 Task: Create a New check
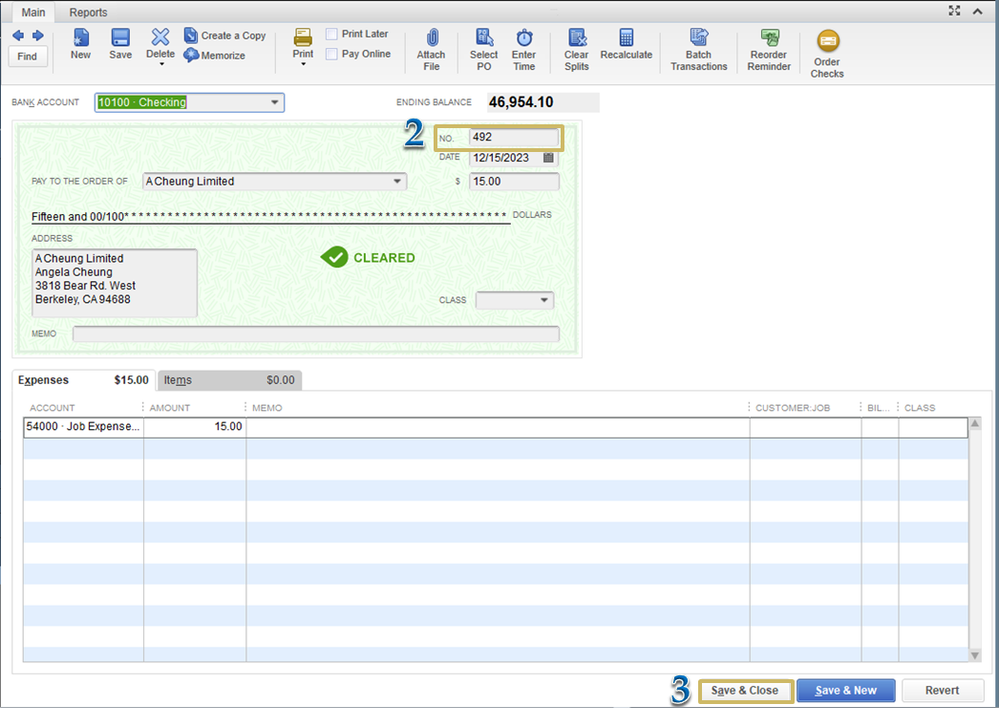[81, 44]
